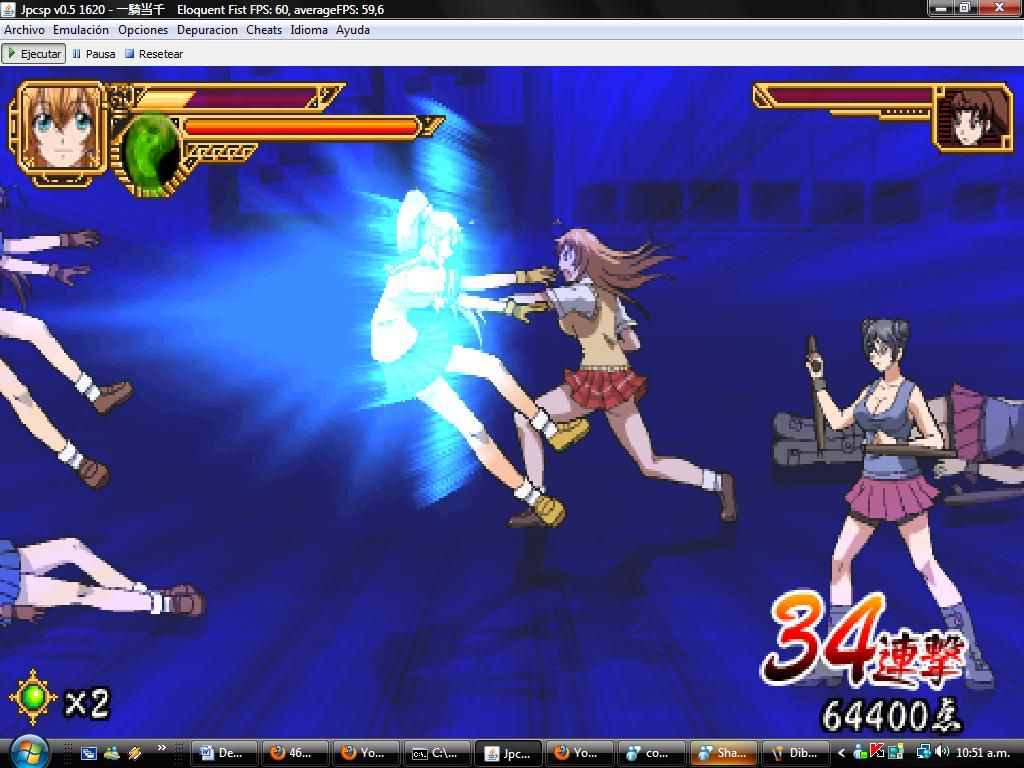Click the enemy portrait in game HUD
This screenshot has width=1024, height=768.
(972, 118)
